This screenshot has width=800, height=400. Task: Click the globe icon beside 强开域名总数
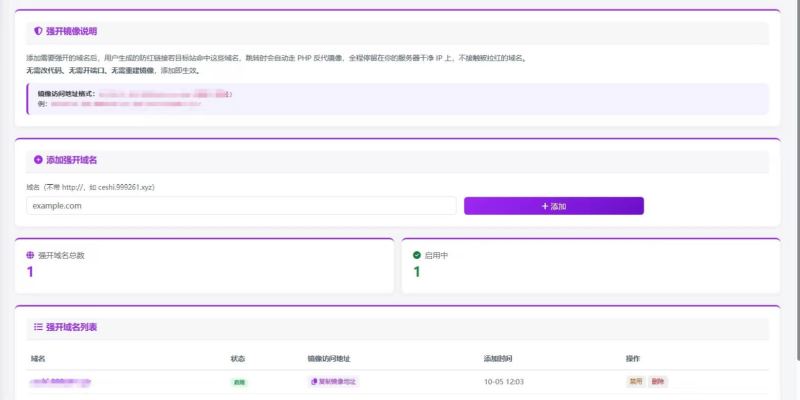click(30, 255)
